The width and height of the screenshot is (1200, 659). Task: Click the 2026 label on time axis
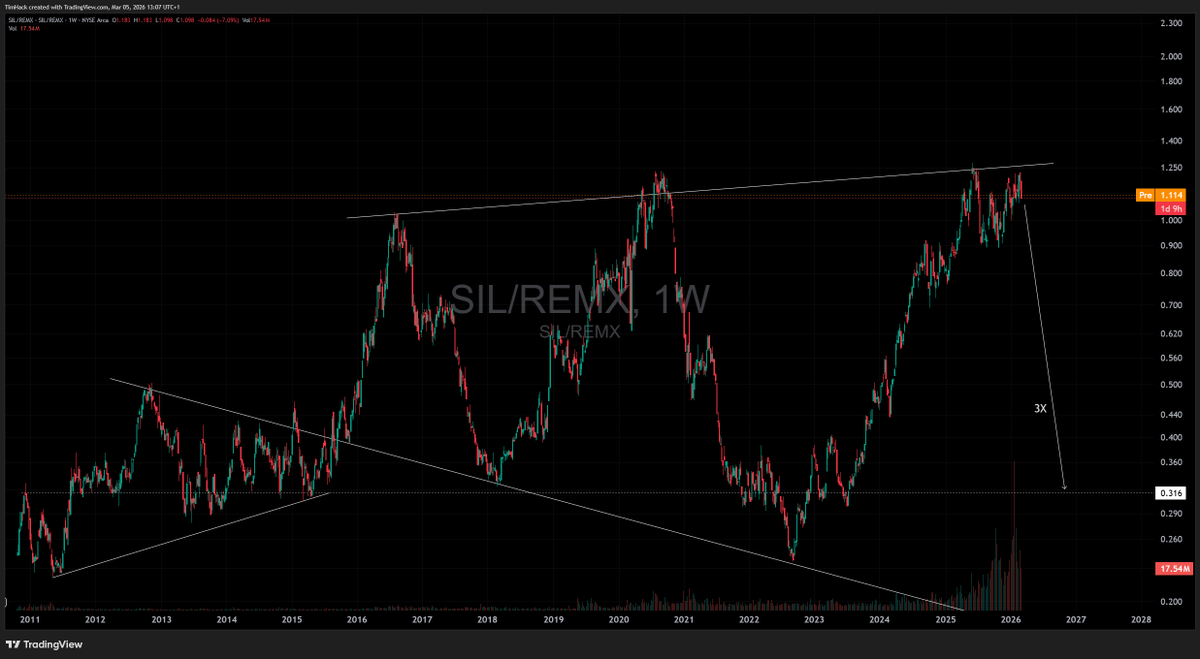[1010, 620]
